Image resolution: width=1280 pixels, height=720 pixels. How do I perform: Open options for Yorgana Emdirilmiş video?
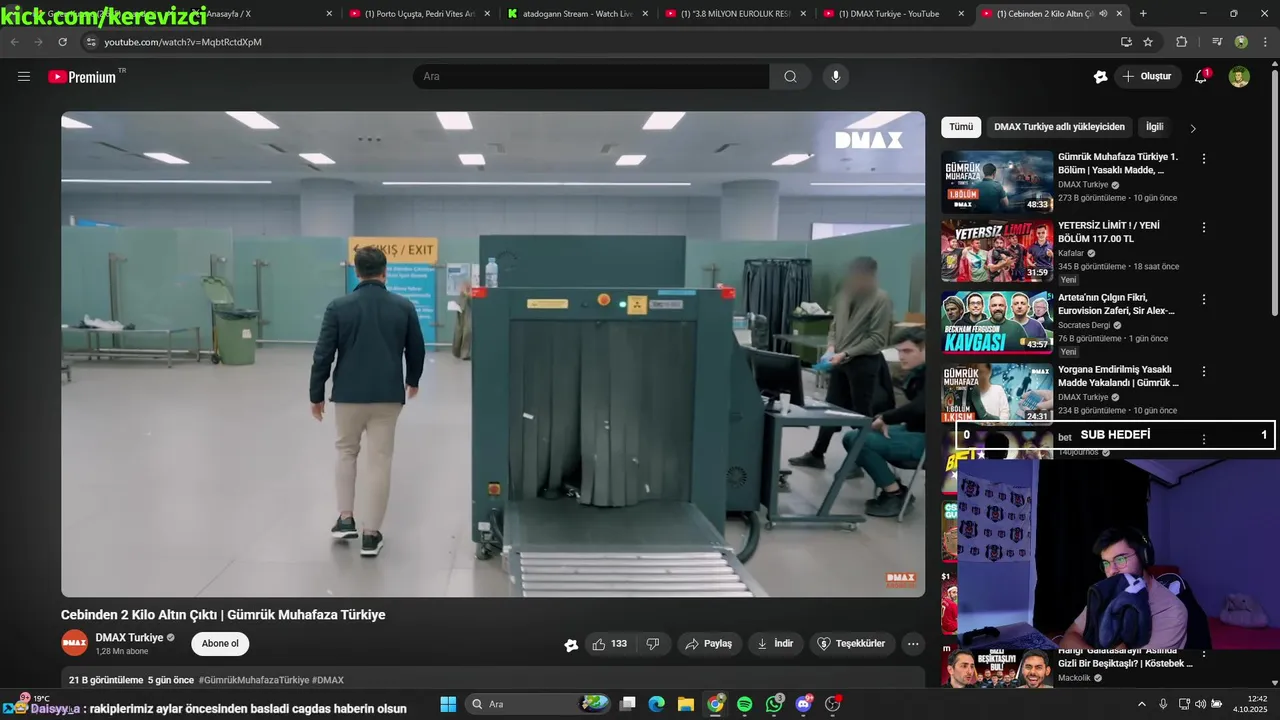click(x=1204, y=371)
